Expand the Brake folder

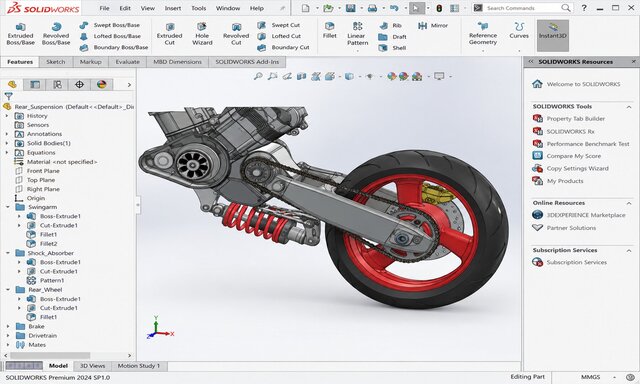pyautogui.click(x=8, y=326)
